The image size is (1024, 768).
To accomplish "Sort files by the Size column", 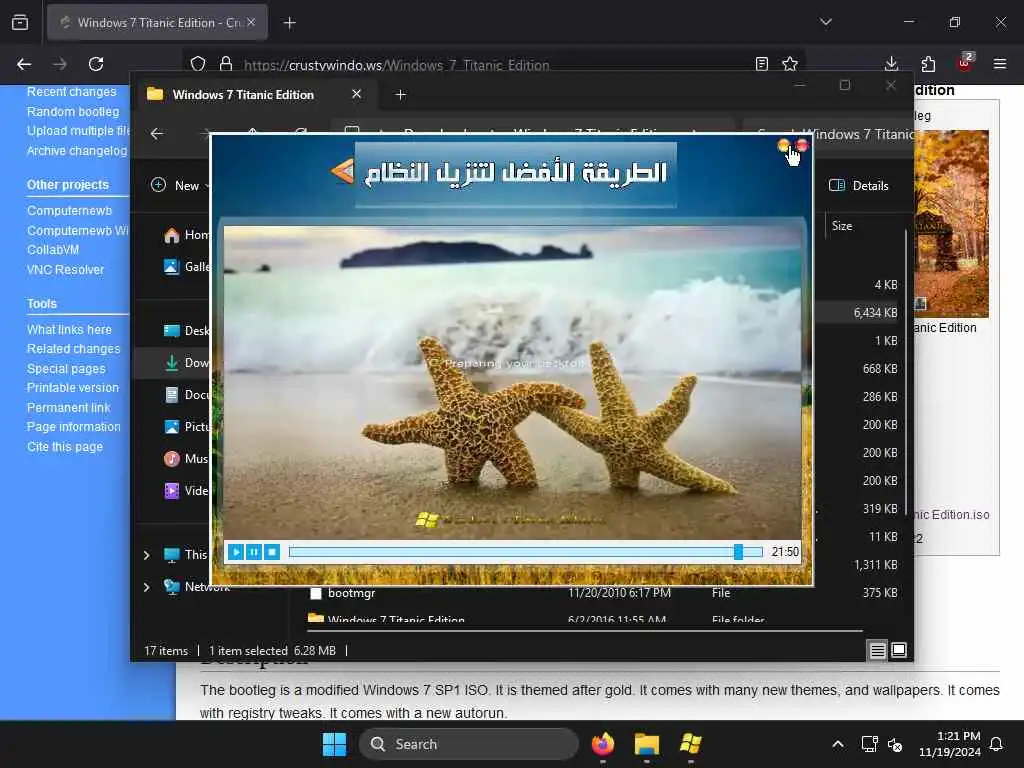I will [842, 226].
